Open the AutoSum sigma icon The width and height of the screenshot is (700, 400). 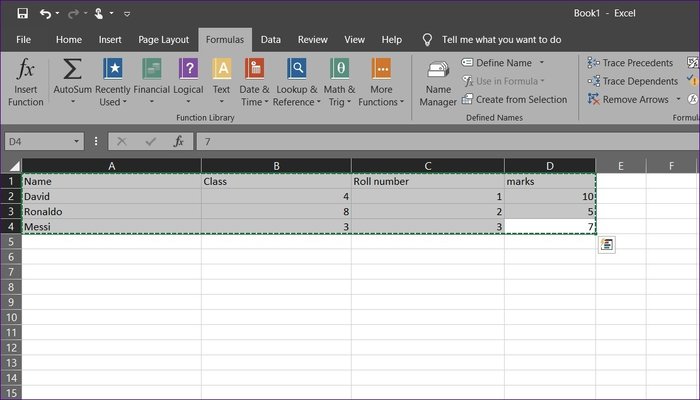pos(72,69)
